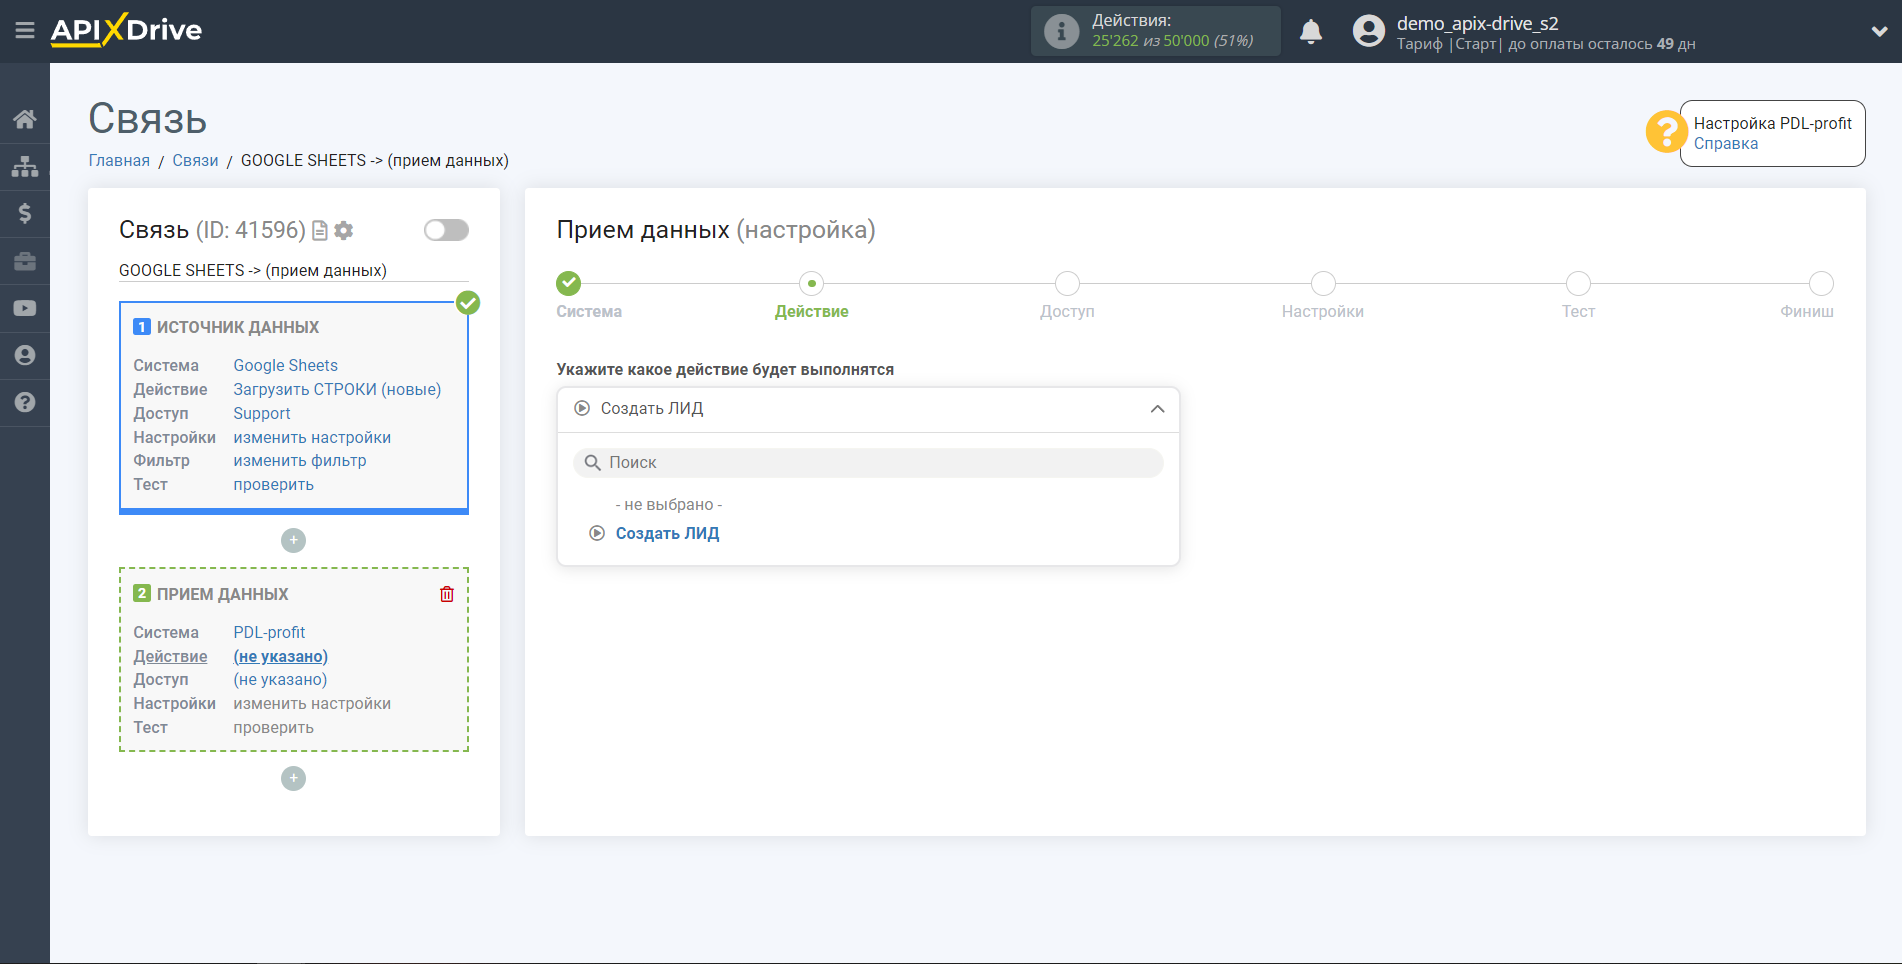Image resolution: width=1902 pixels, height=964 pixels.
Task: Open connection settings gear icon
Action: click(344, 231)
